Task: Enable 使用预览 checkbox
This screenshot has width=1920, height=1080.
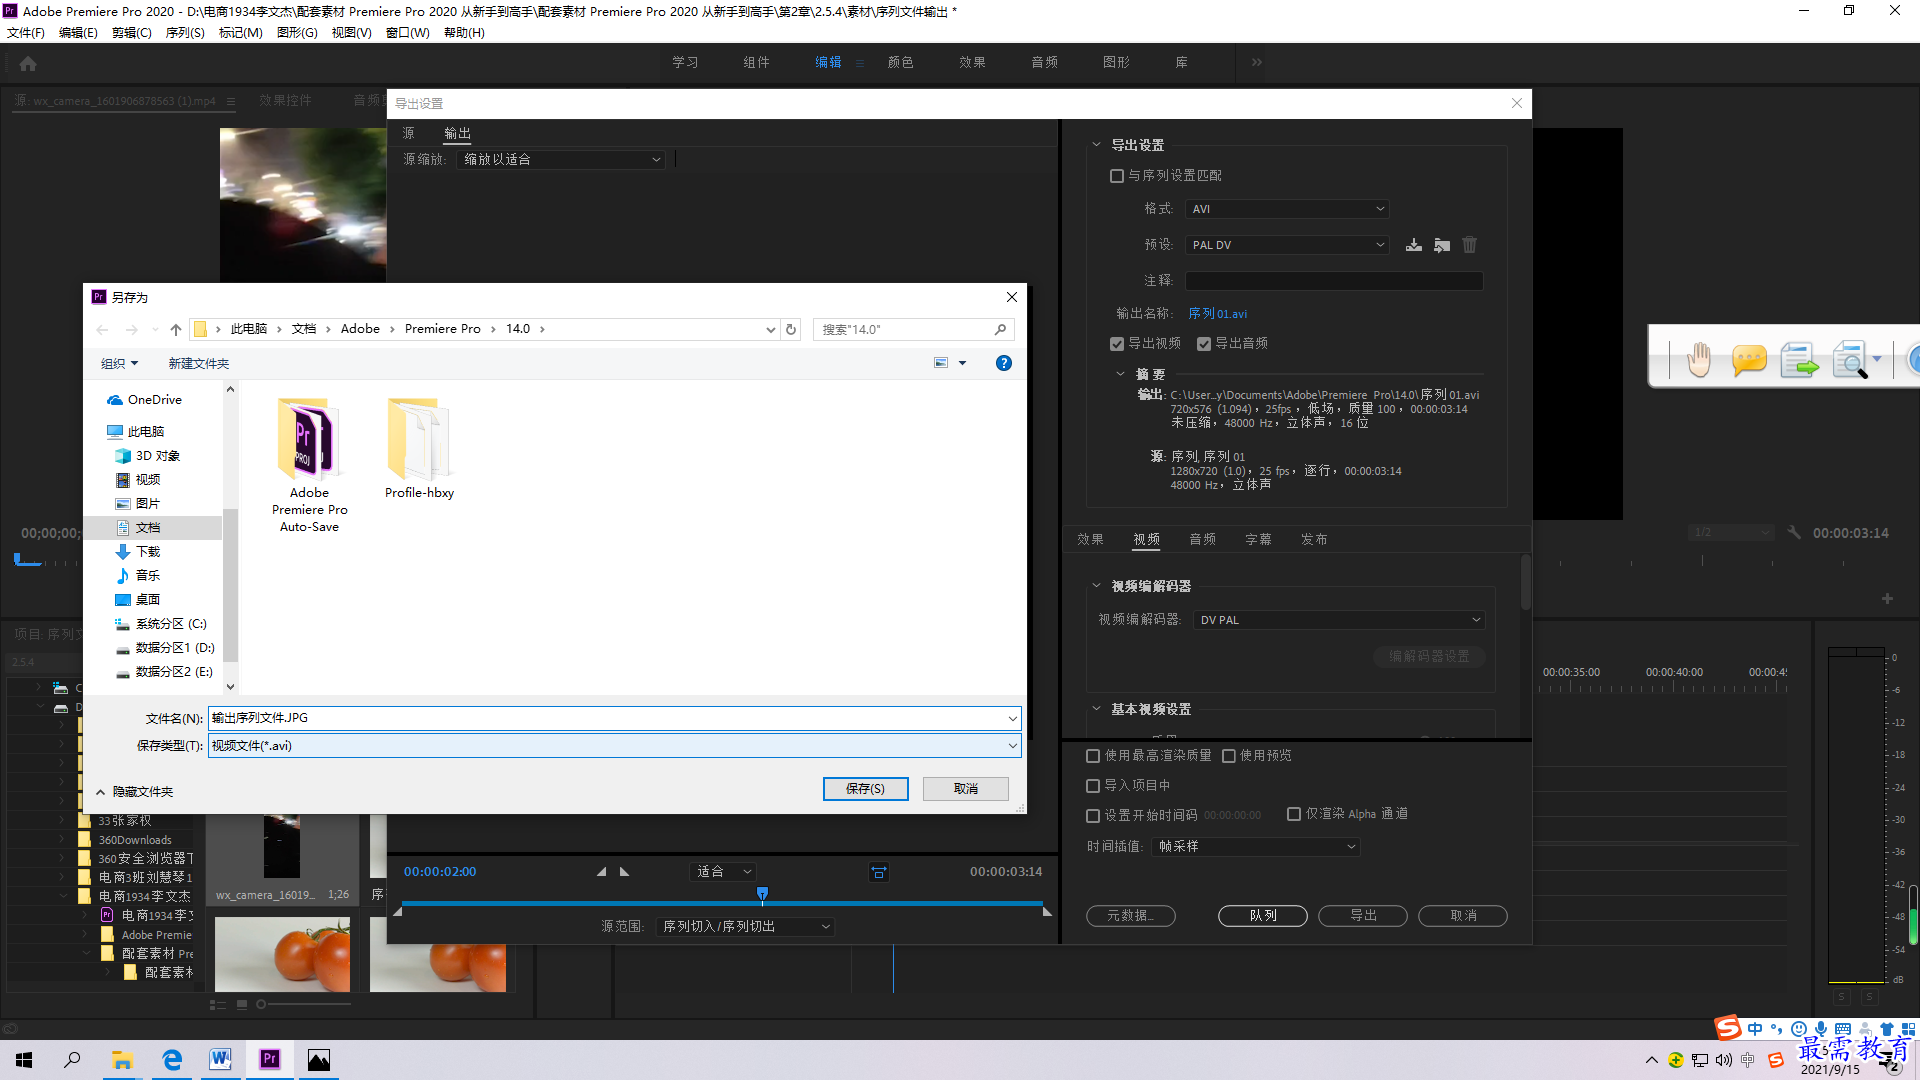Action: click(x=1229, y=756)
